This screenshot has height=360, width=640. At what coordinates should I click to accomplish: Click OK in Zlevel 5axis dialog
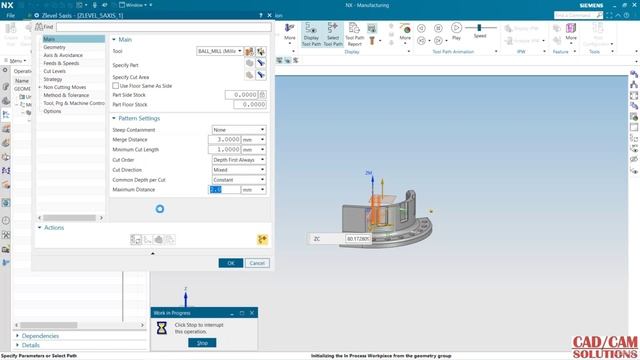(231, 263)
